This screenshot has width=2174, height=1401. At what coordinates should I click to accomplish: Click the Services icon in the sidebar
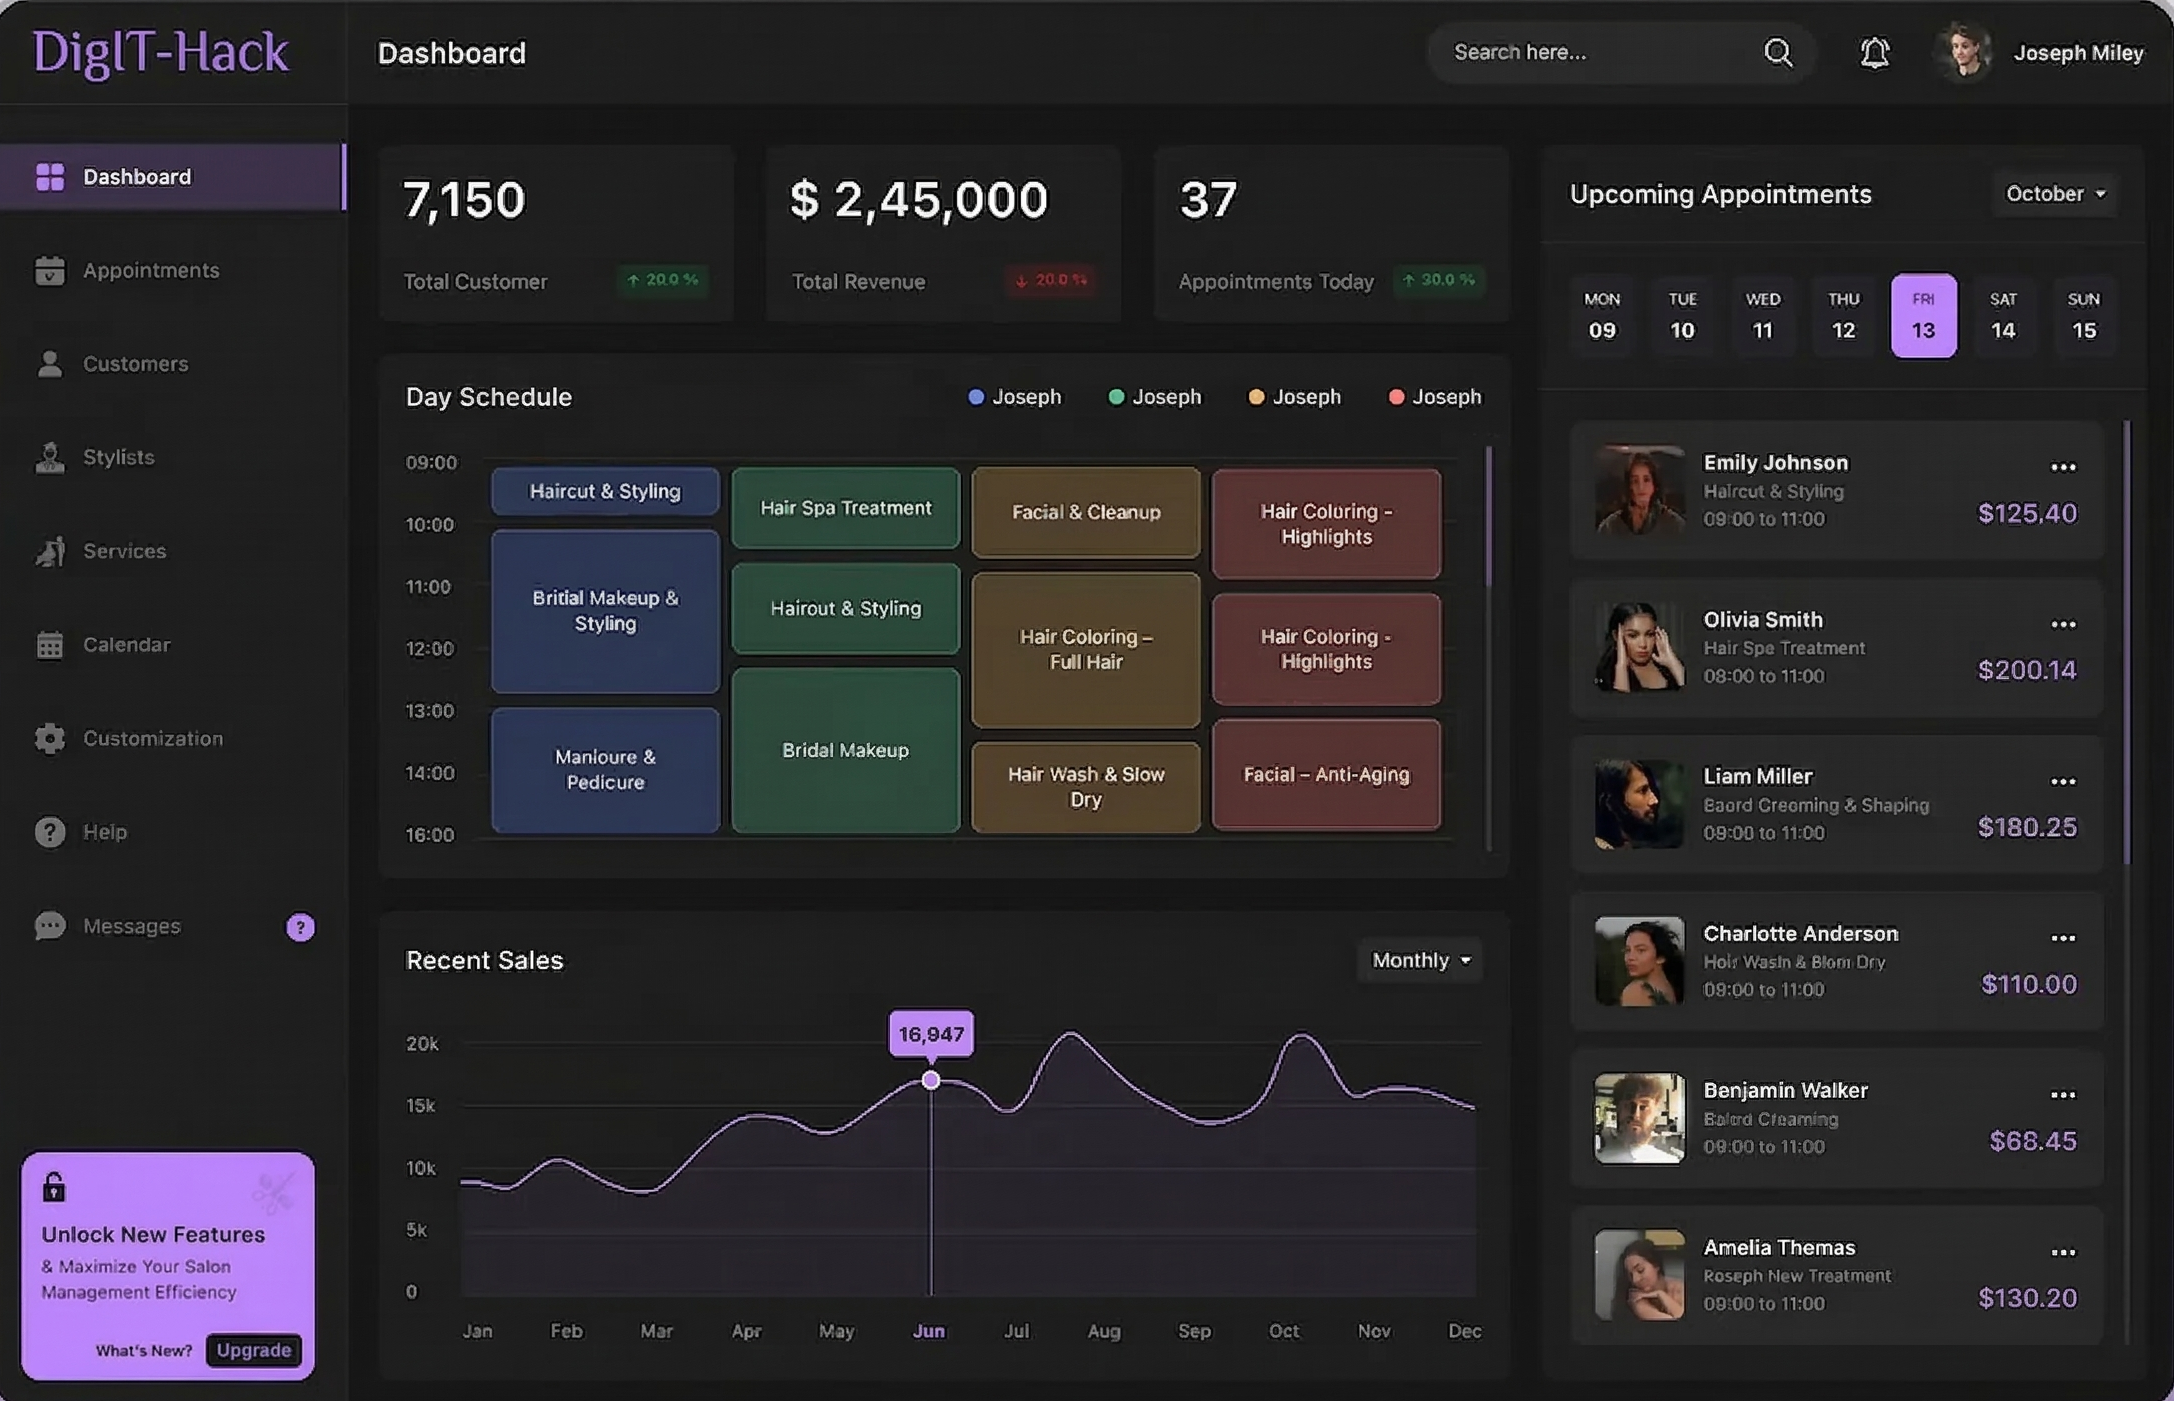pos(50,550)
